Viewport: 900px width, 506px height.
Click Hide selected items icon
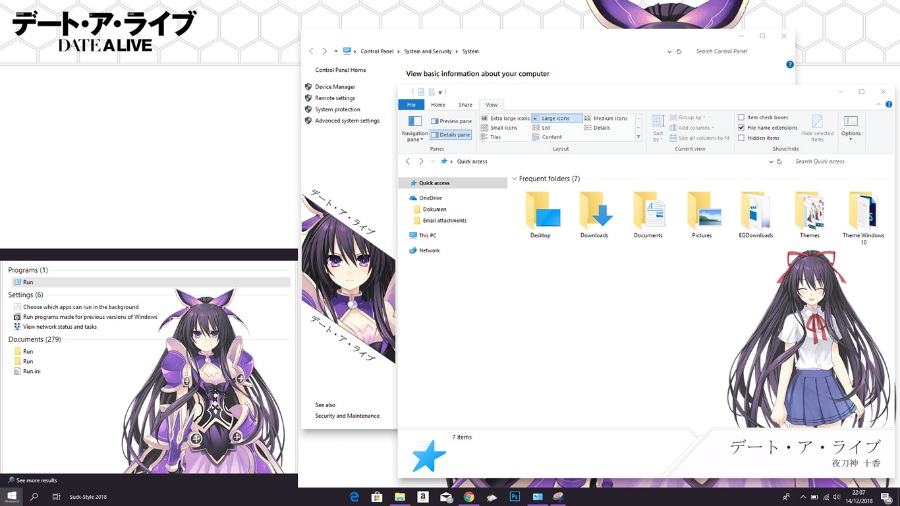817,127
